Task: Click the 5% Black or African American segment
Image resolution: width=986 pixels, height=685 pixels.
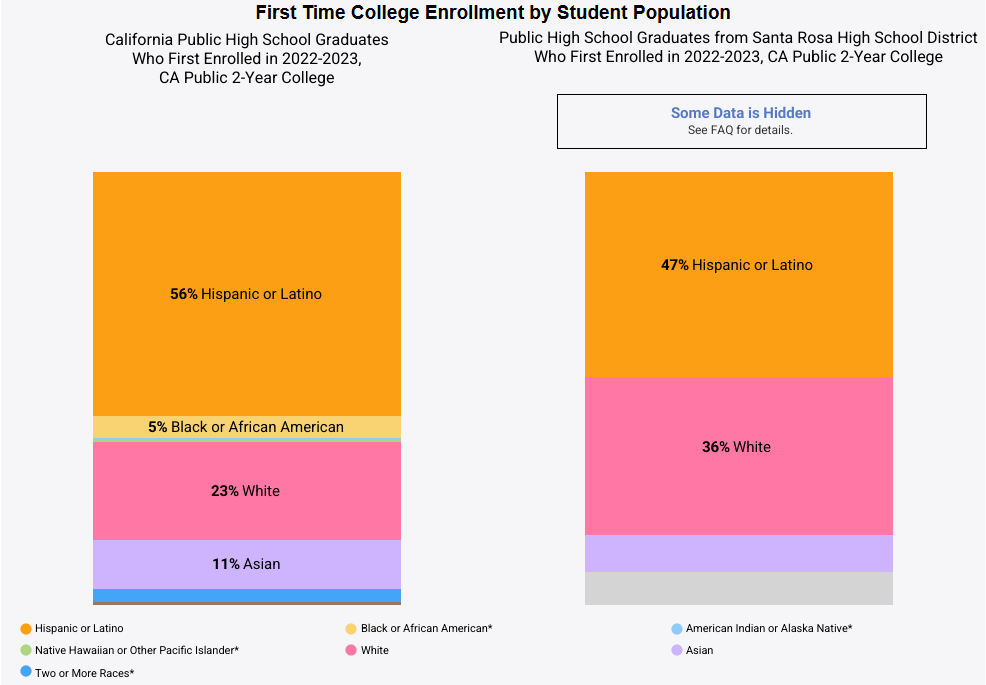Action: [246, 427]
